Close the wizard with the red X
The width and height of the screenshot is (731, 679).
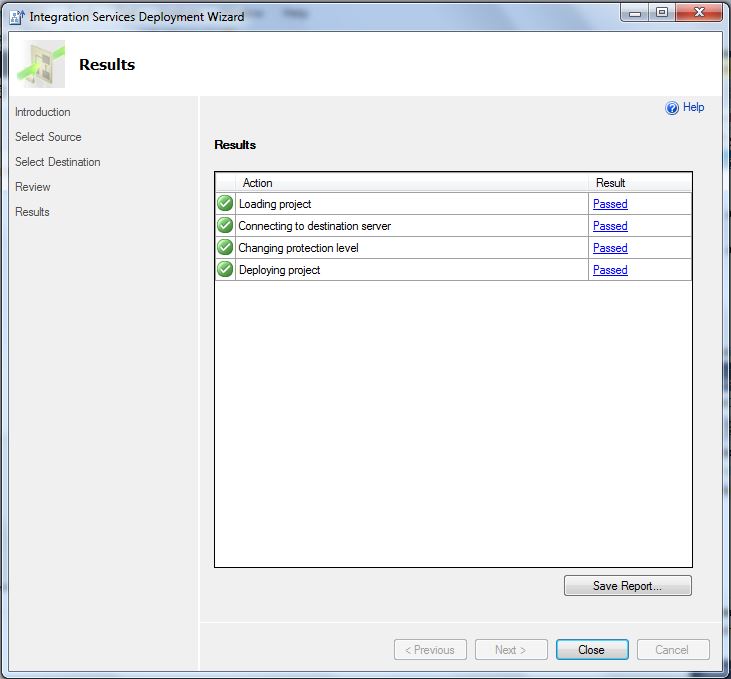(699, 13)
